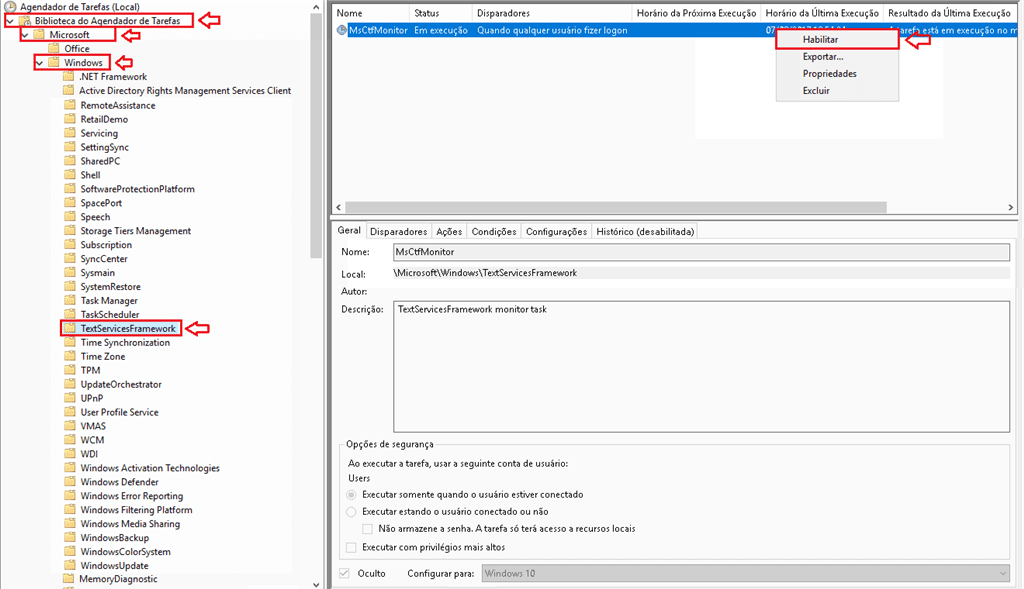The image size is (1024, 589).
Task: Toggle the Oculto checkbox
Action: [345, 573]
